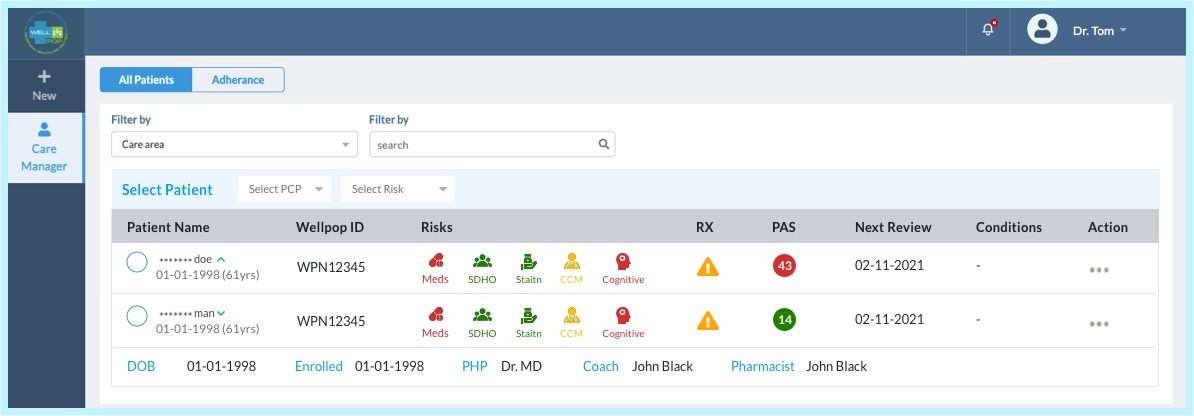Click the RX warning triangle in doe's row
The width and height of the screenshot is (1194, 416).
[708, 267]
